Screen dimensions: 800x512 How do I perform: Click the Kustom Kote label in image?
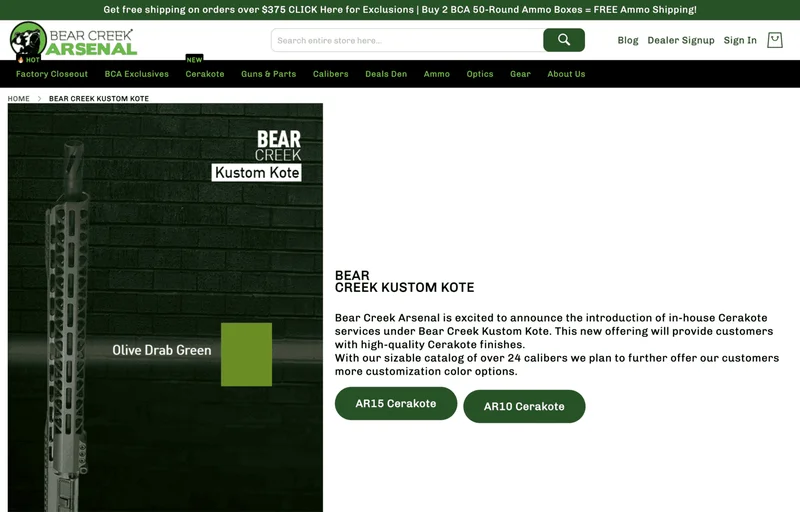257,172
